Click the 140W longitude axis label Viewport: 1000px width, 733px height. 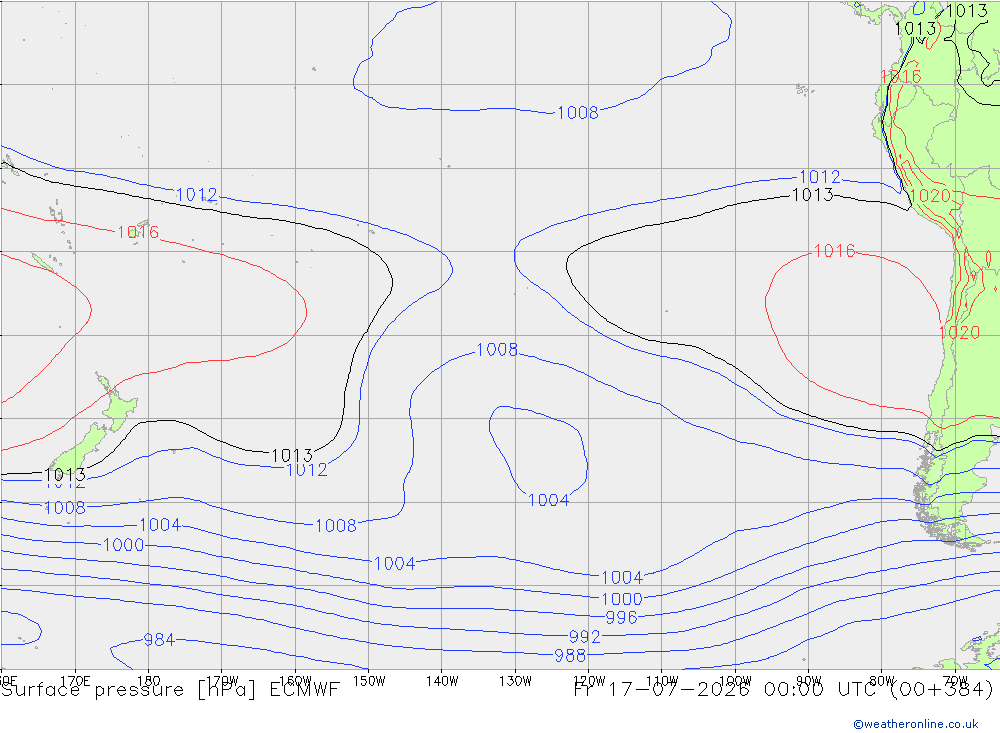[x=442, y=681]
